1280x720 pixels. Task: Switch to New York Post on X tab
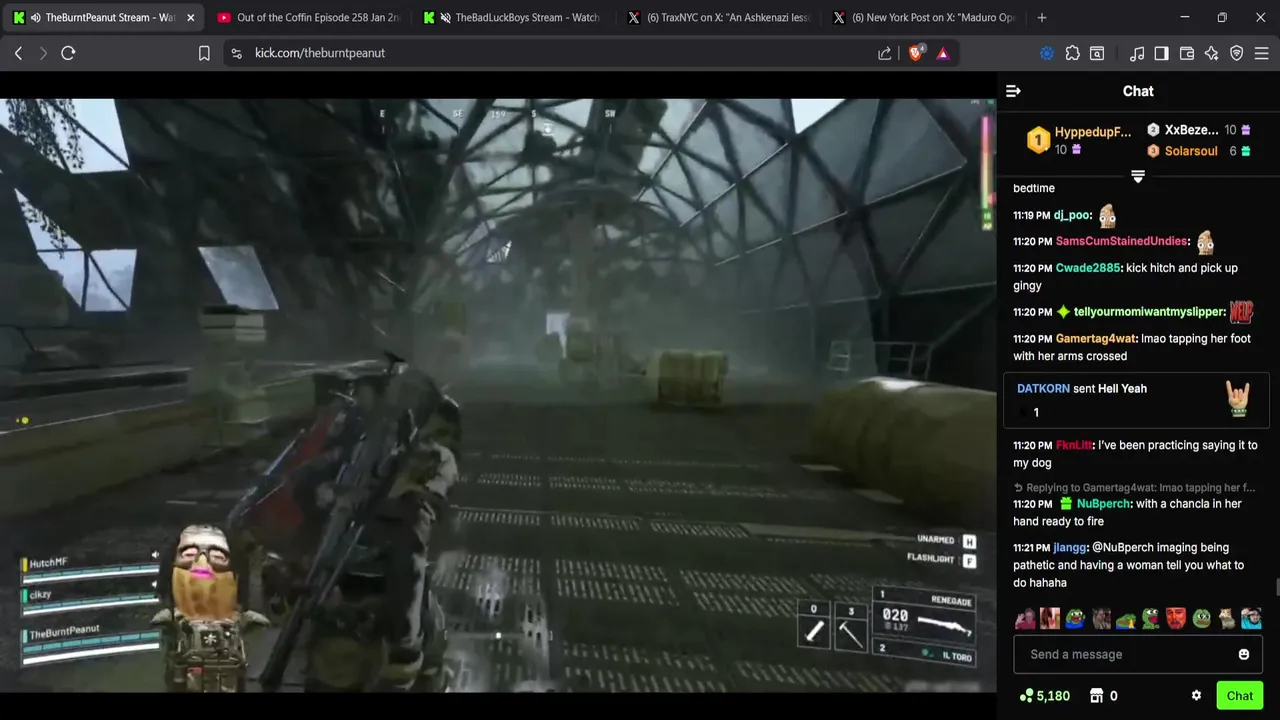pos(922,17)
